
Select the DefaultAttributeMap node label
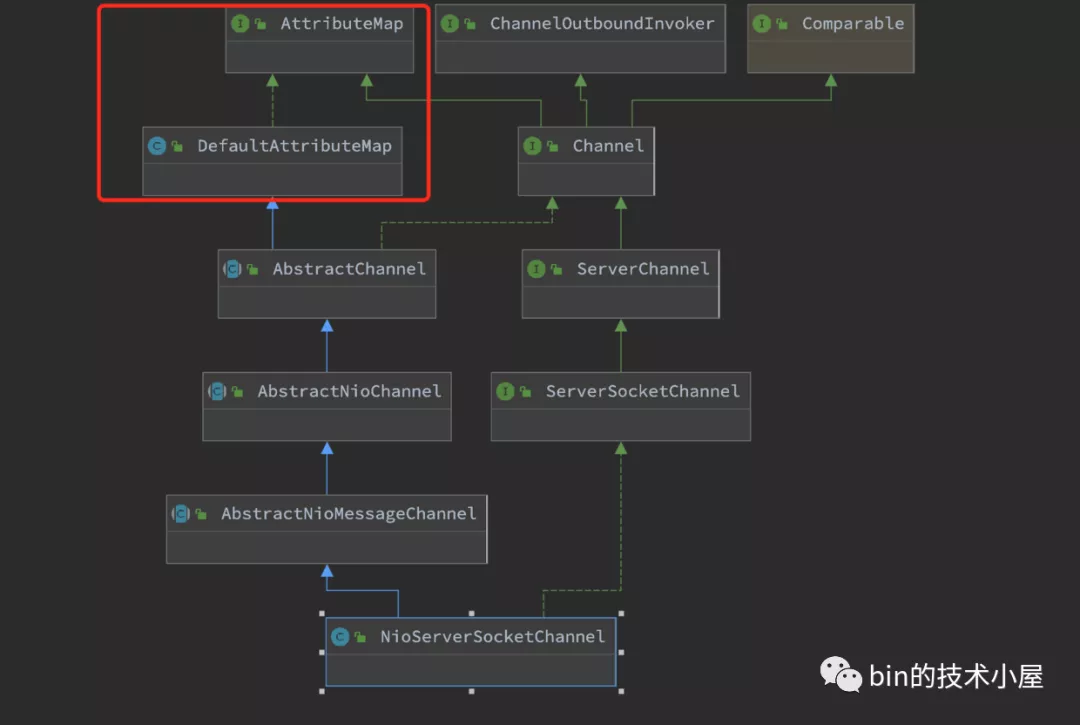pos(294,146)
